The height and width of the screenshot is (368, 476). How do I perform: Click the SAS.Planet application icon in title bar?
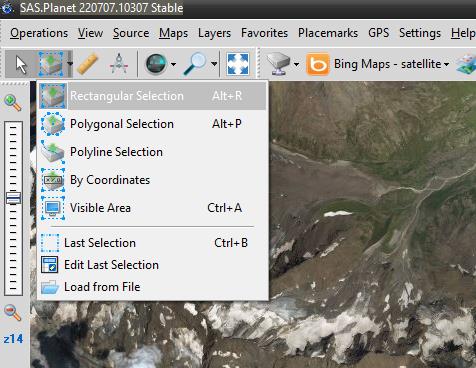pos(7,8)
